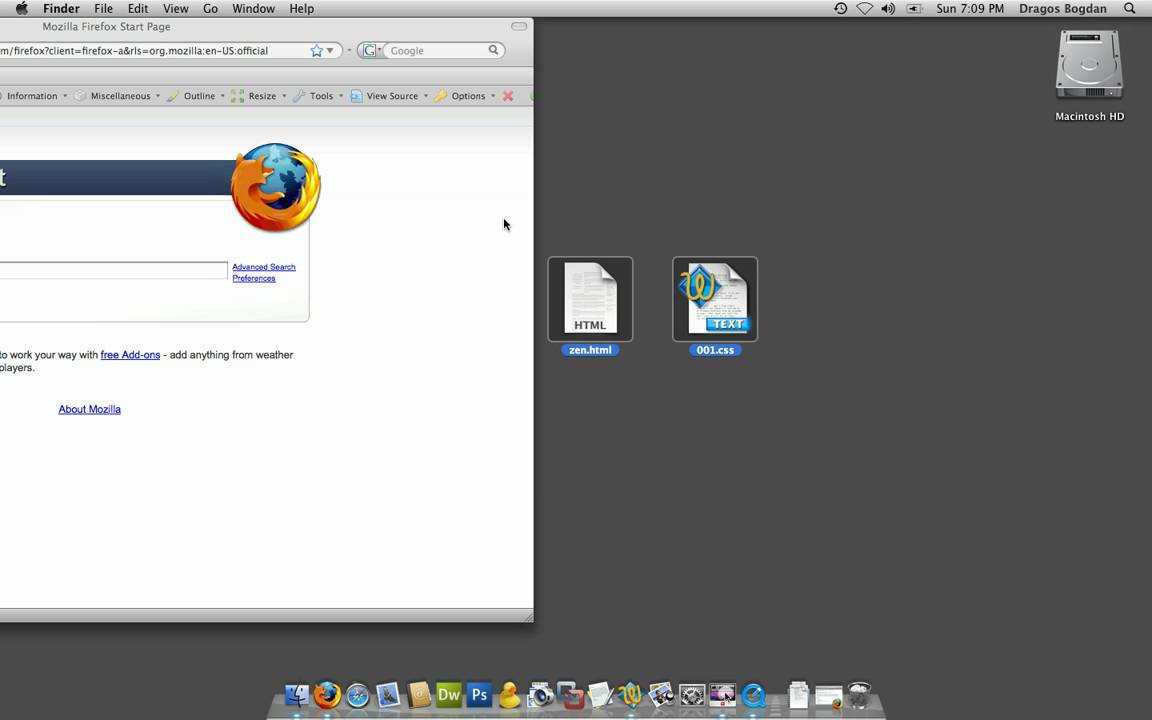The image size is (1152, 720).
Task: Open View Source menu on Web Developer toolbar
Action: 389,96
